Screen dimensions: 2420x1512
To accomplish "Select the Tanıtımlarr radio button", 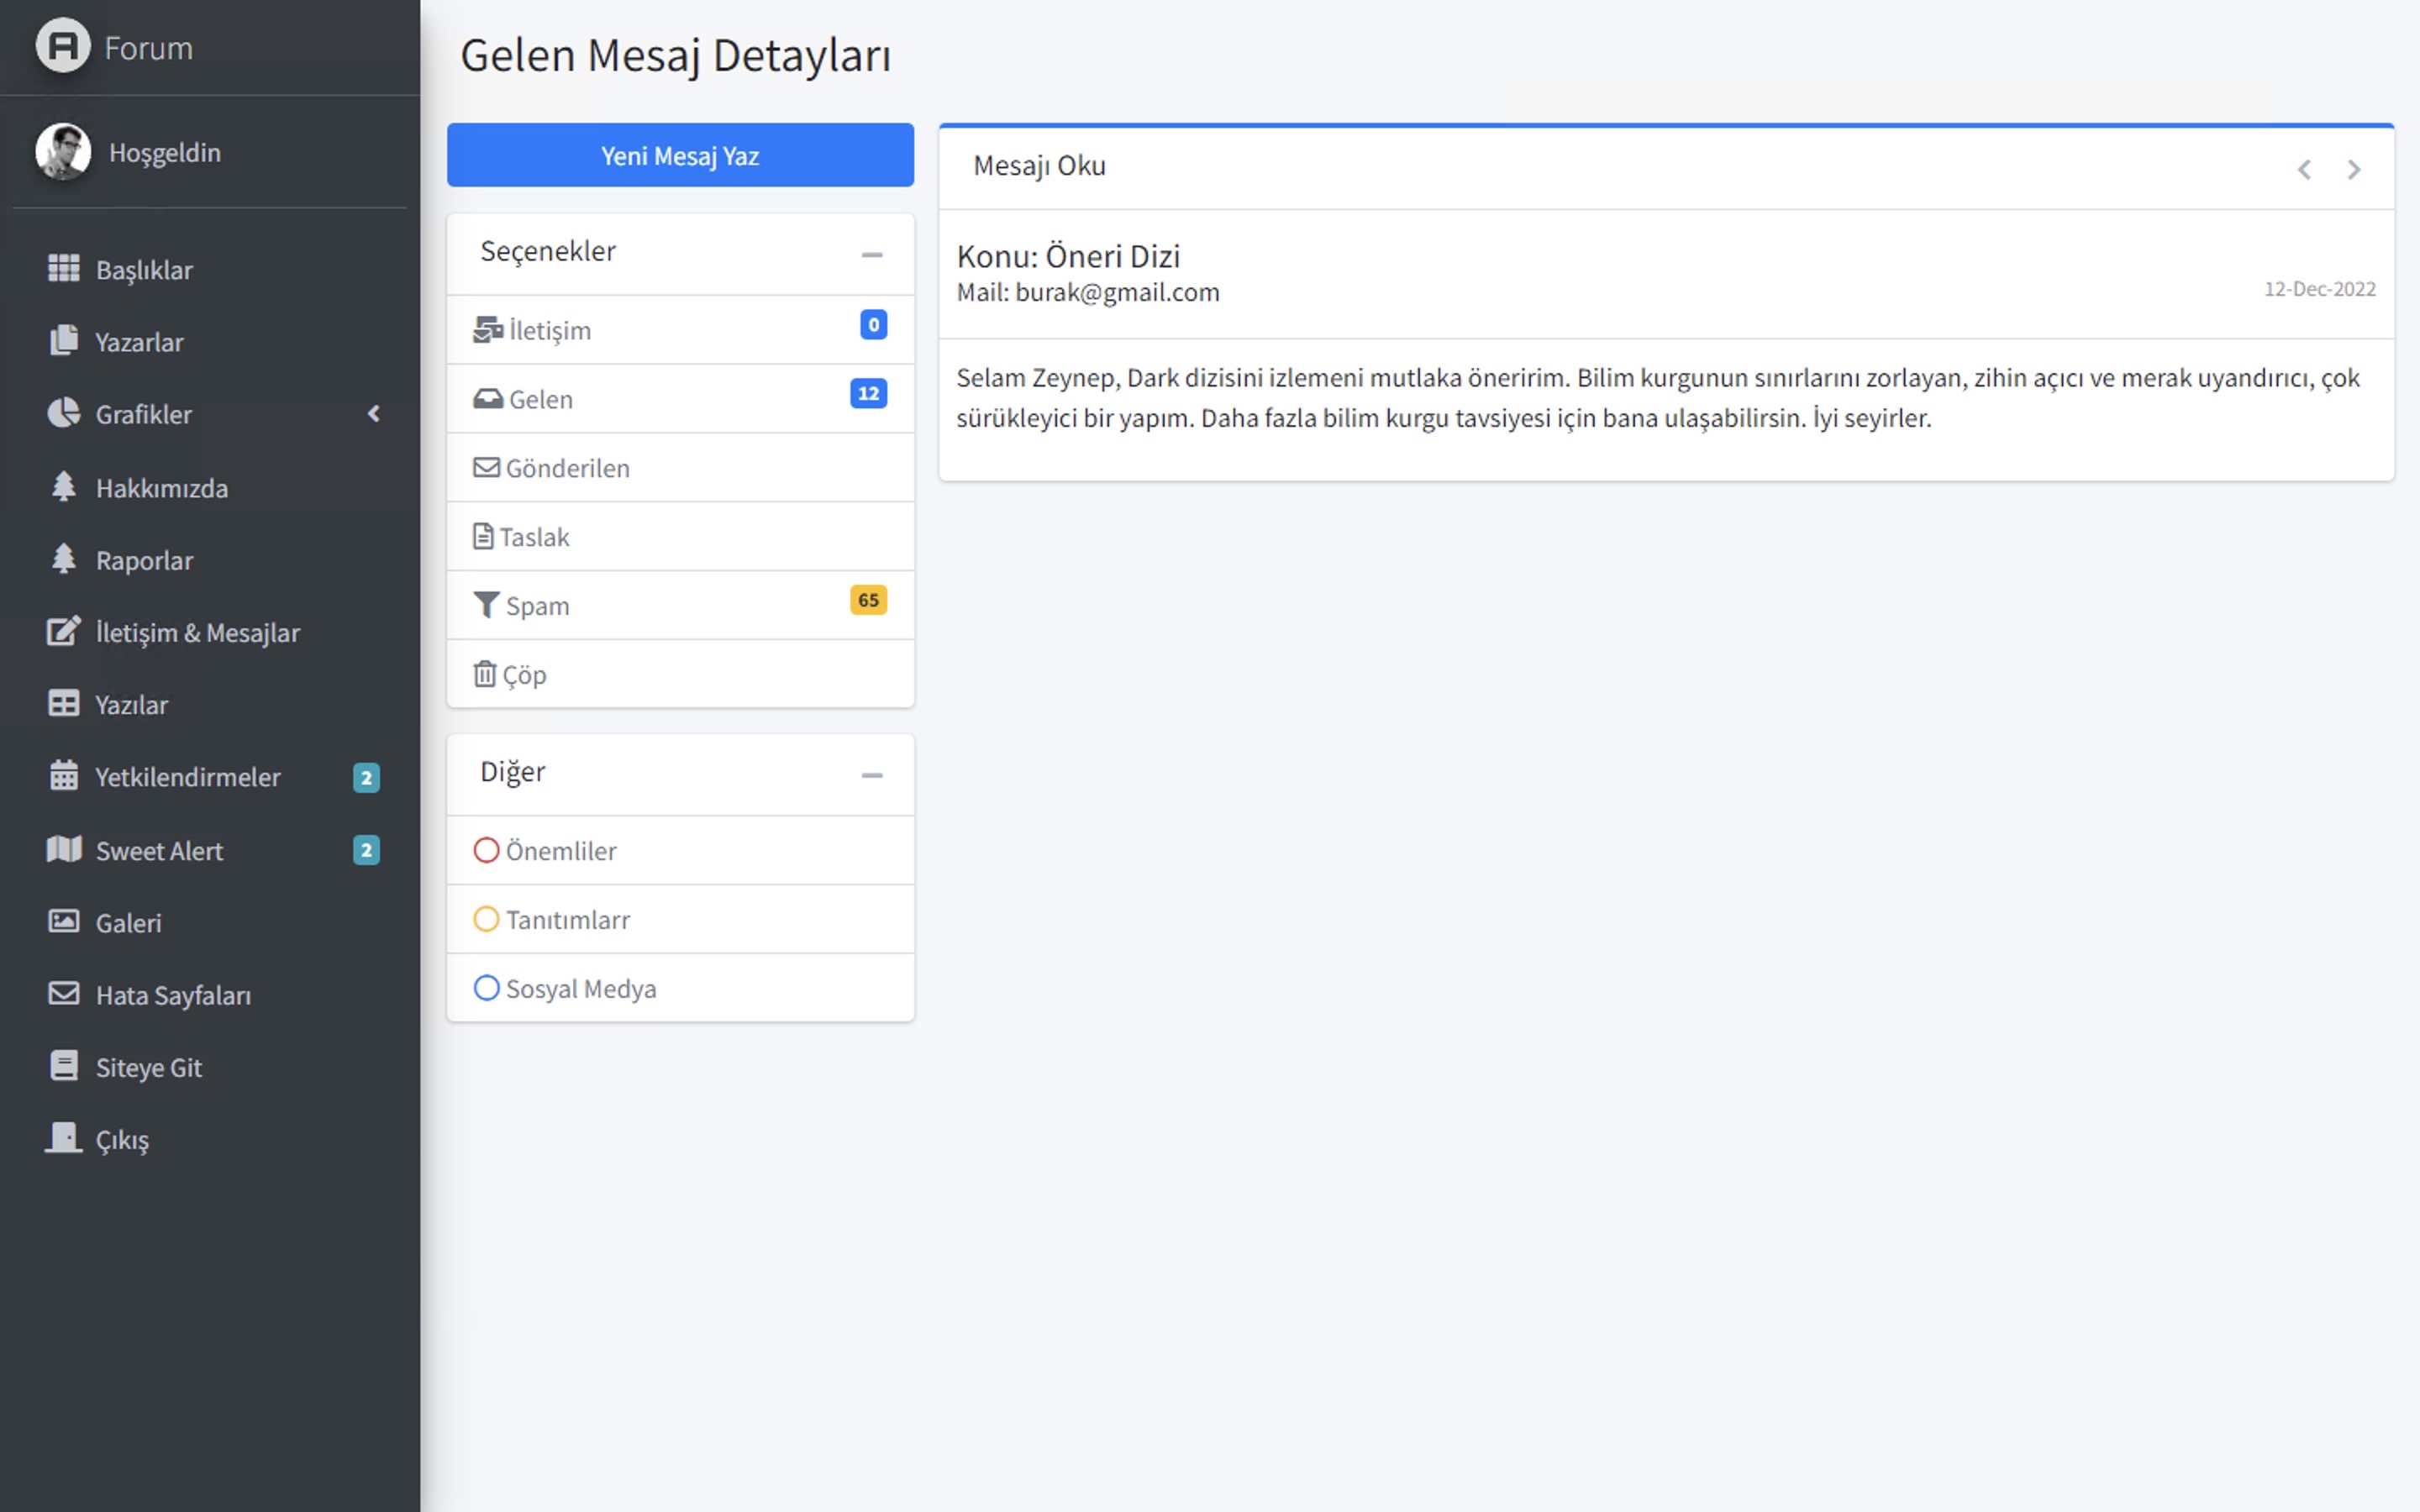I will (x=487, y=918).
